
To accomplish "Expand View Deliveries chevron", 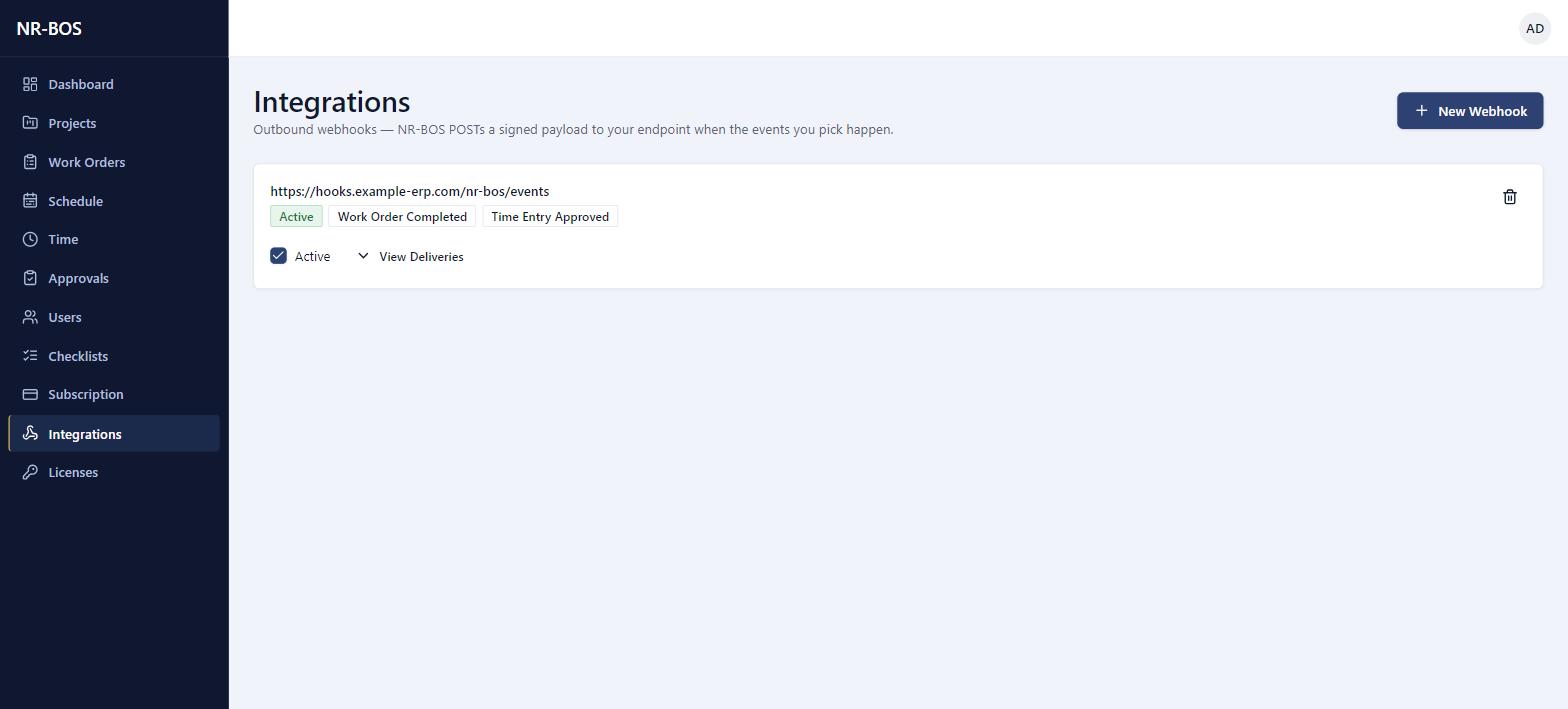I will click(x=363, y=256).
